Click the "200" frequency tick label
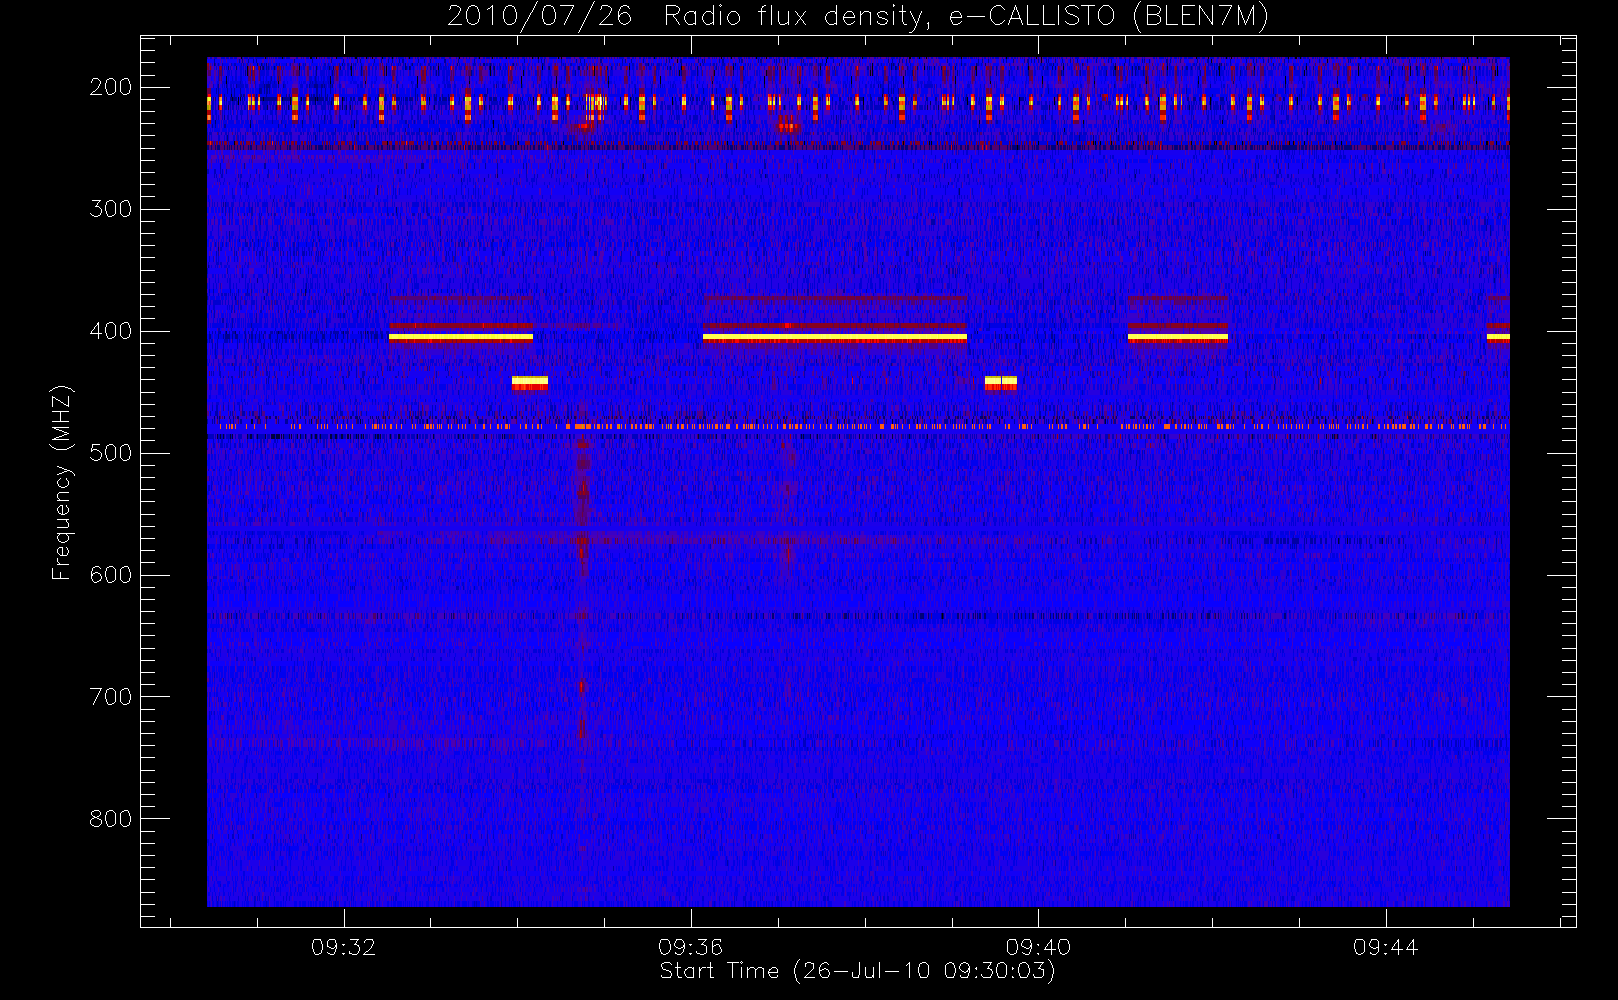Screen dimensions: 1618x1000 pos(111,87)
